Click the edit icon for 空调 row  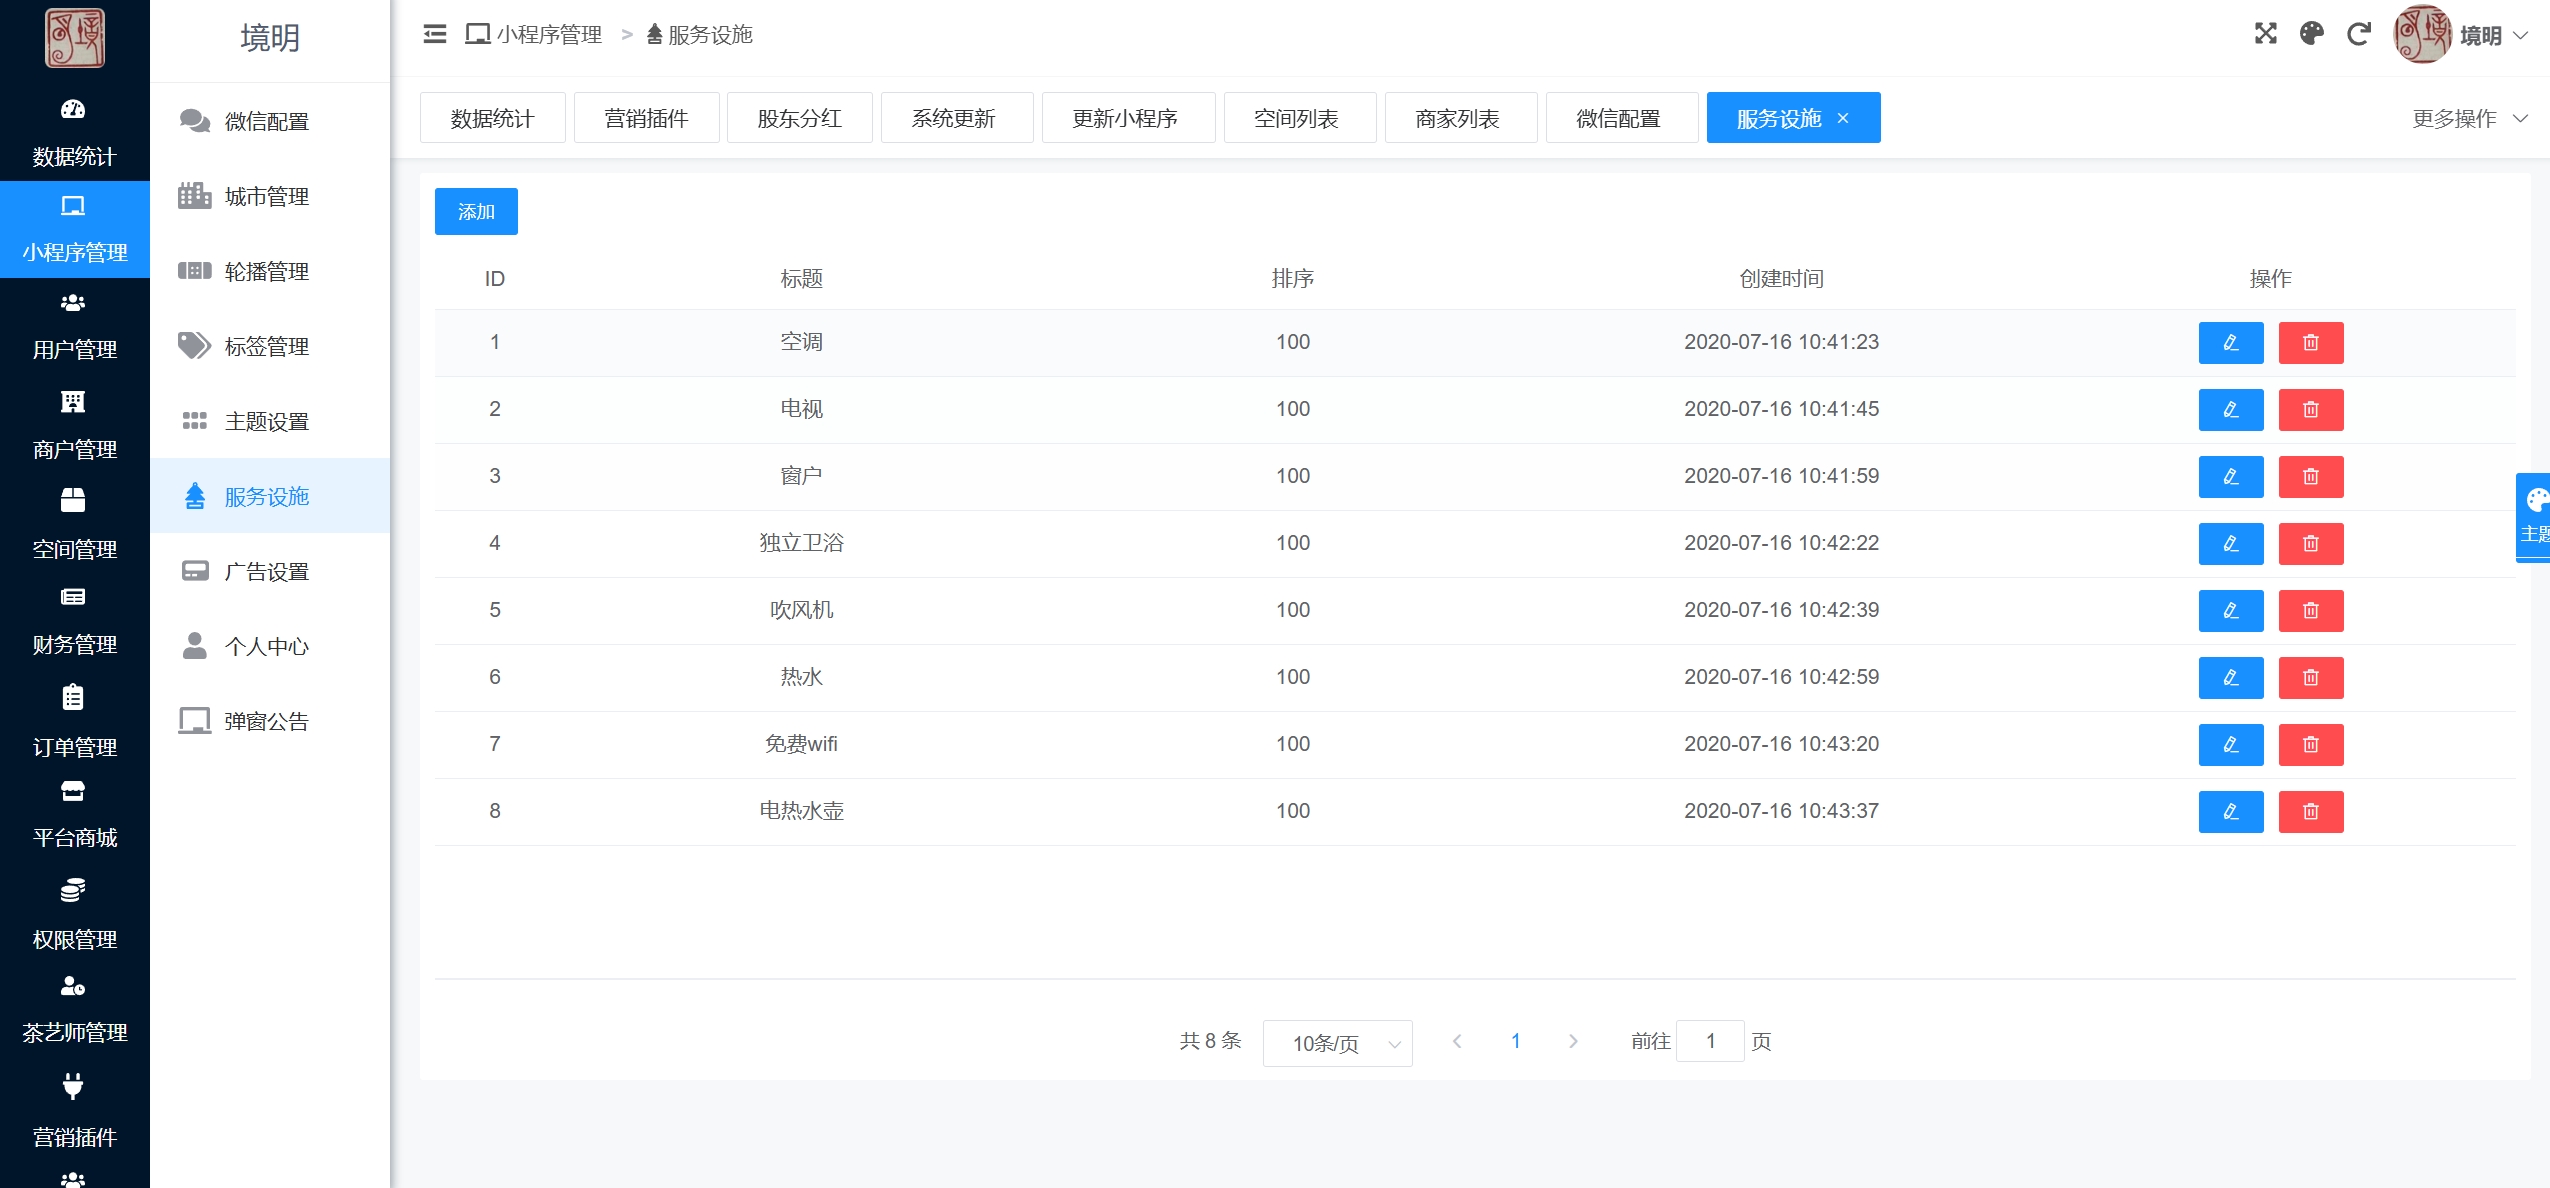[x=2230, y=343]
